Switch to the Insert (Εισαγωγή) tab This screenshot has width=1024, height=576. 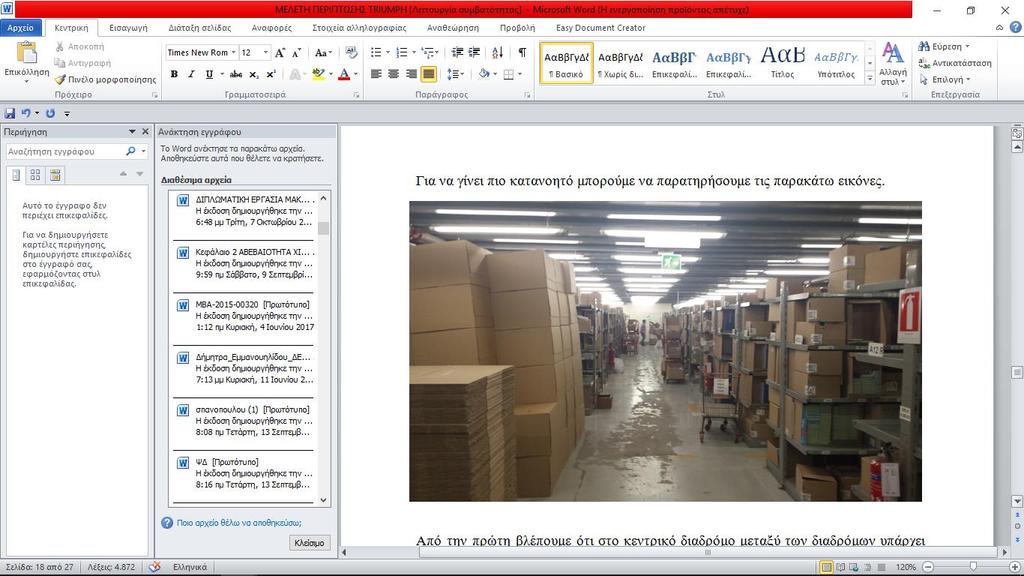128,27
